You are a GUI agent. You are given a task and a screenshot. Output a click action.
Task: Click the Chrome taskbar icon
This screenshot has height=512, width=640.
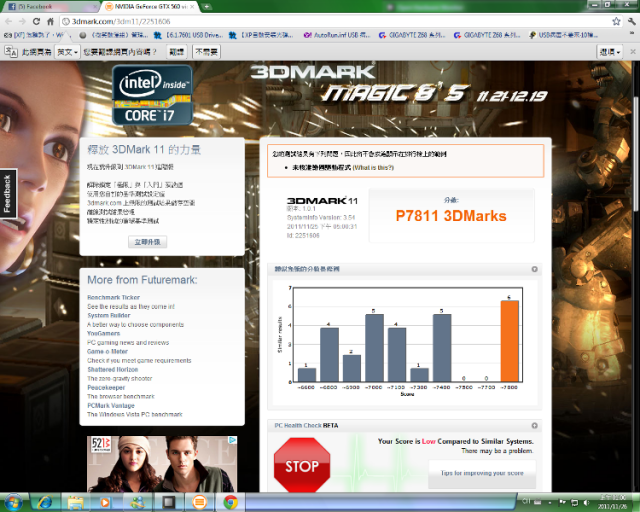tap(230, 502)
